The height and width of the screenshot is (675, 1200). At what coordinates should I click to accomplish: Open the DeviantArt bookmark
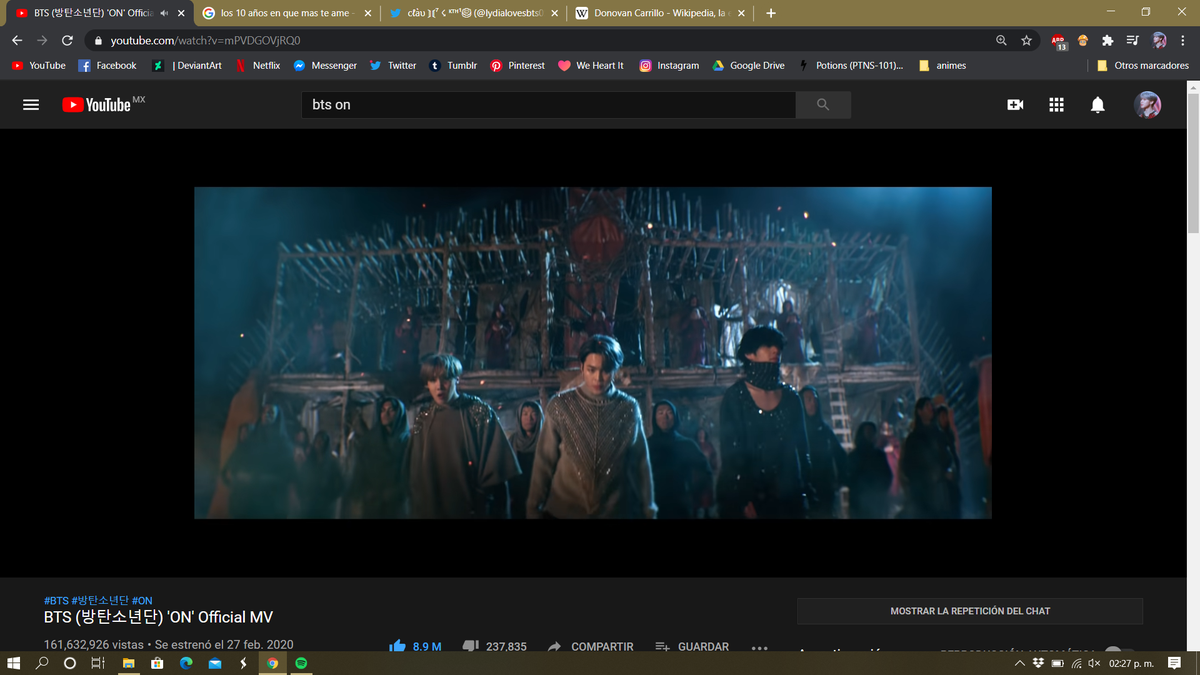coord(187,65)
